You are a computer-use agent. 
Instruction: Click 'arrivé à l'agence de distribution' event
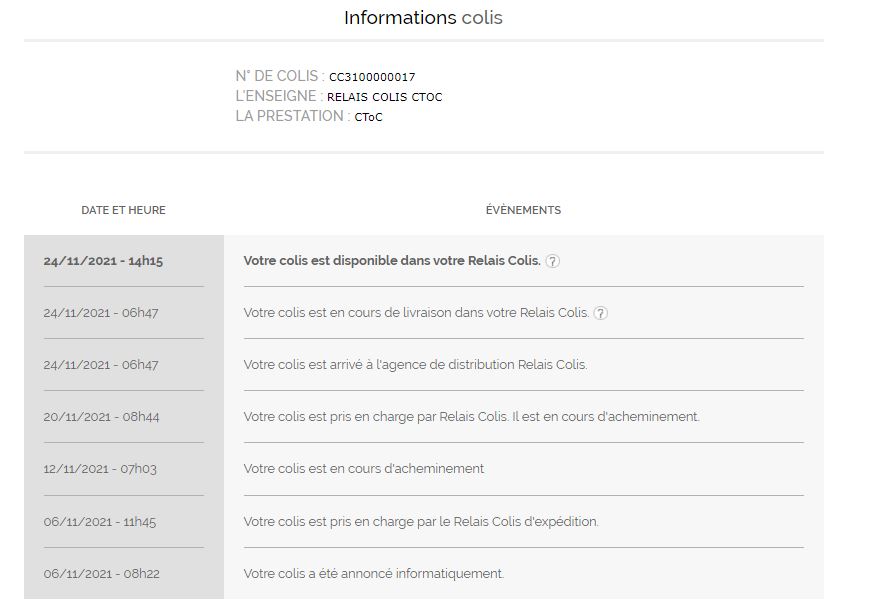coord(415,364)
